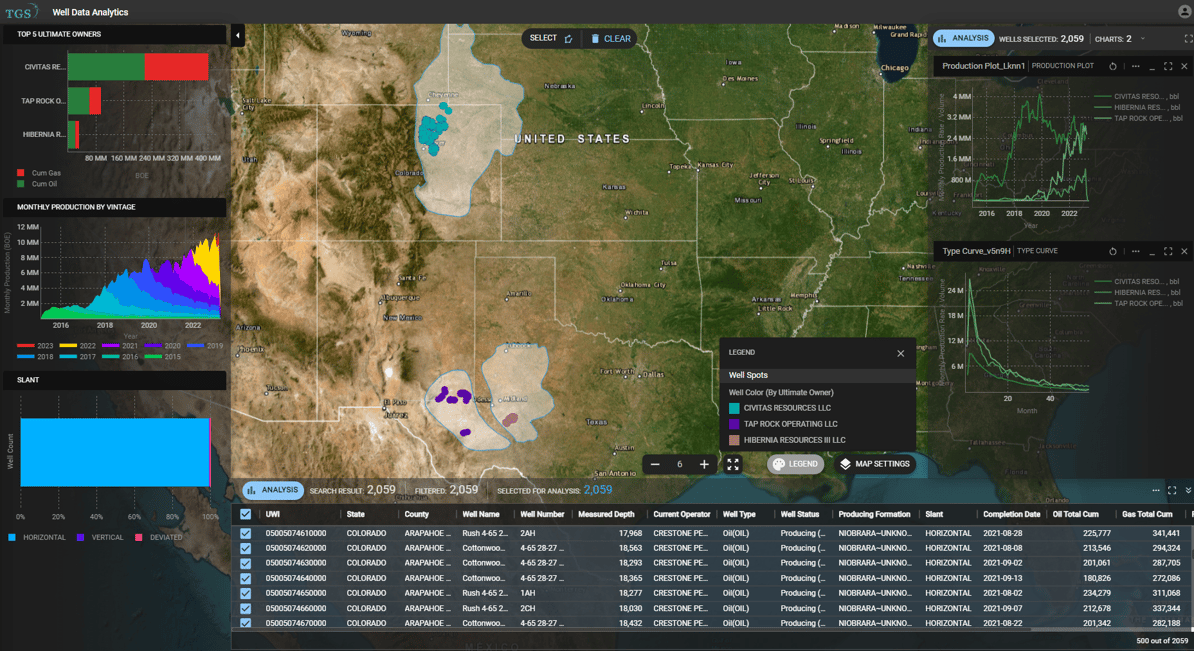Viewport: 1194px width, 651px height.
Task: Open Type Curve more options menu
Action: pyautogui.click(x=1135, y=251)
